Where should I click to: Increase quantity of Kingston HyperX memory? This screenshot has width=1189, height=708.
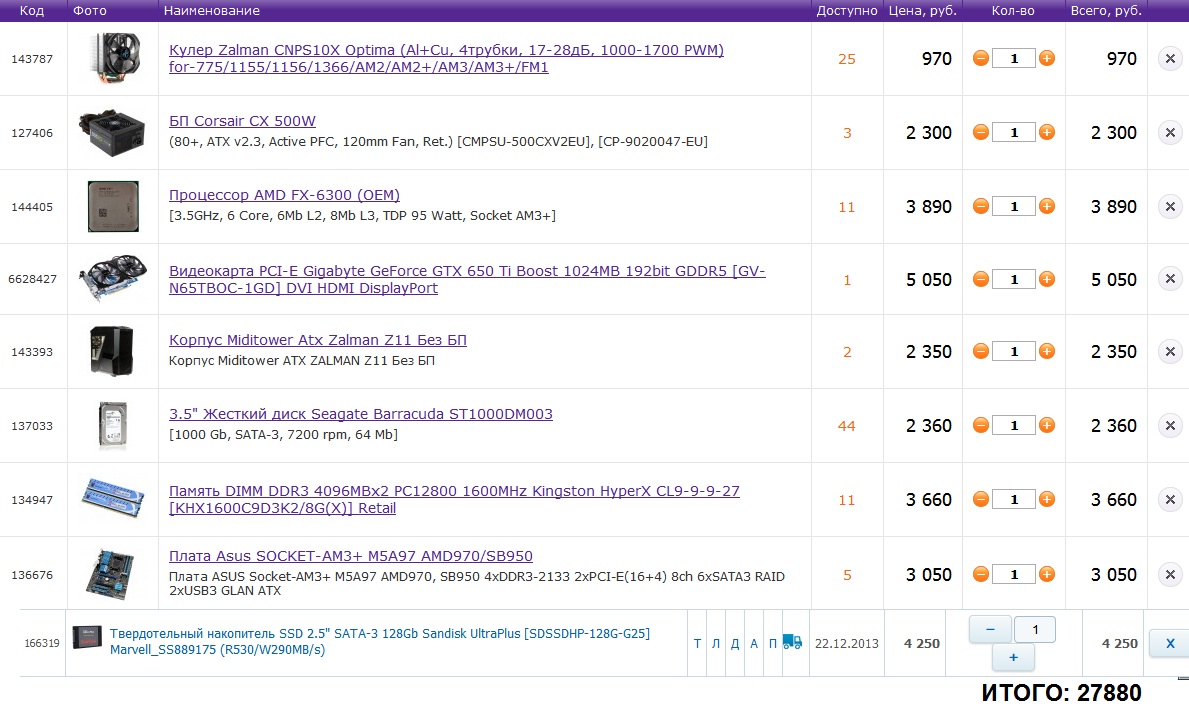pos(1046,500)
